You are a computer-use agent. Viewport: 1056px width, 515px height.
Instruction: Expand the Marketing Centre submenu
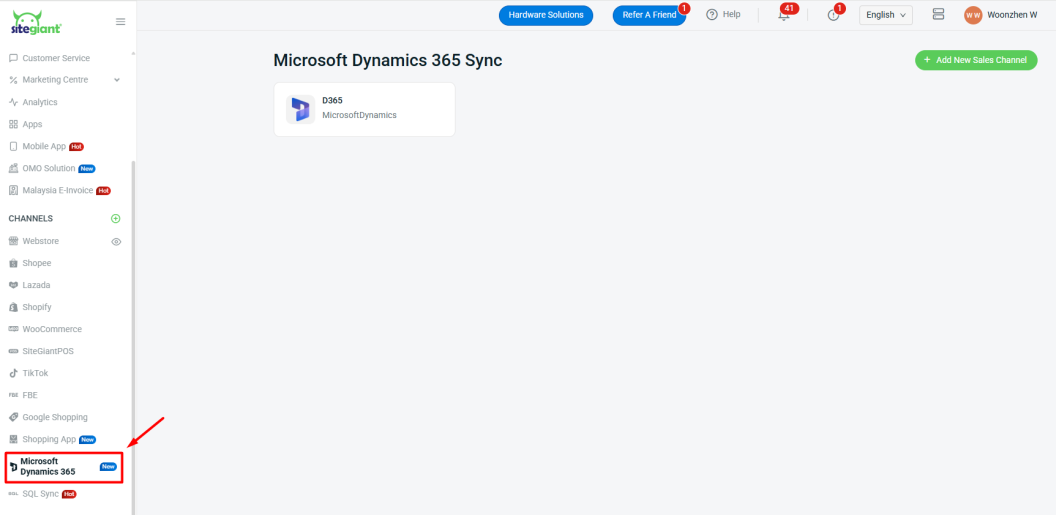117,80
